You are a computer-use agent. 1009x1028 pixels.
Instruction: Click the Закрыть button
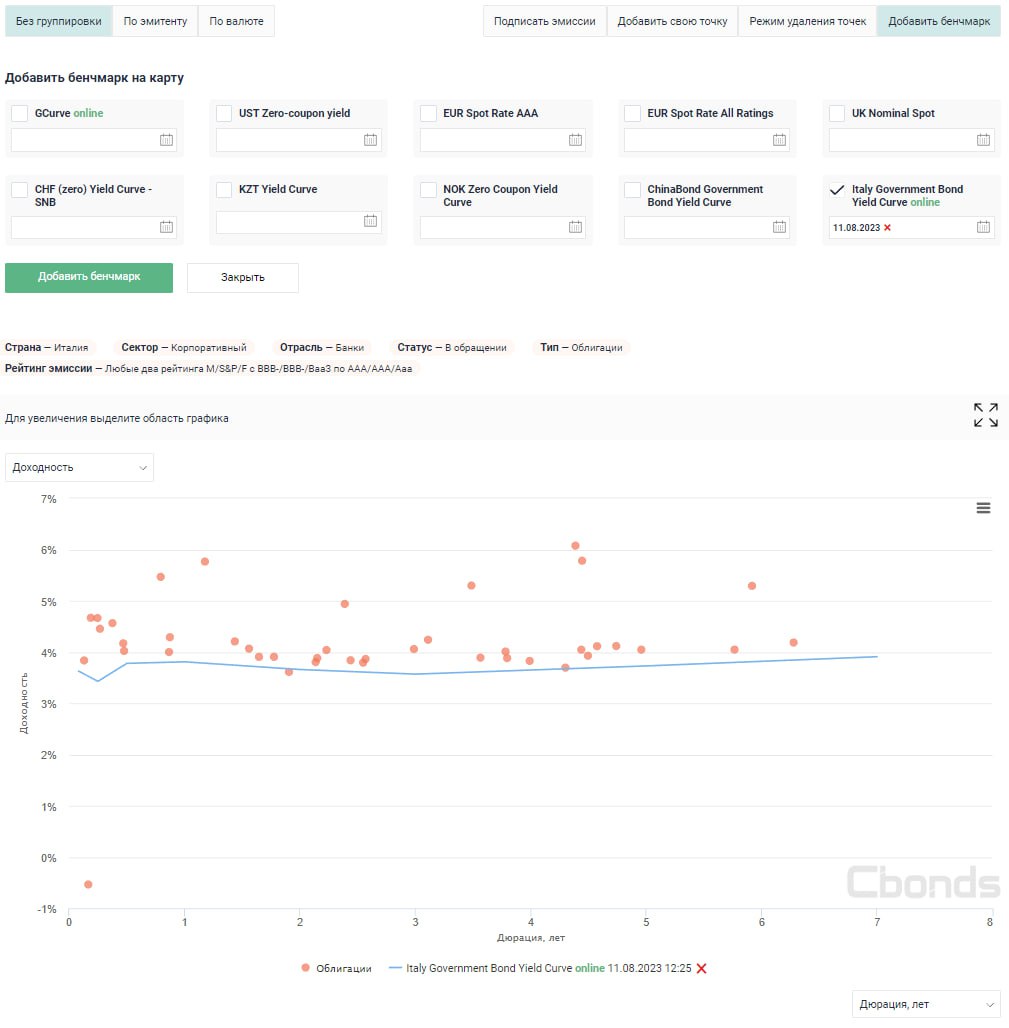243,277
